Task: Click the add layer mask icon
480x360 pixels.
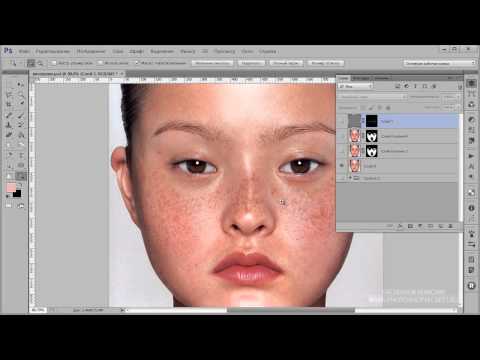Action: coord(410,226)
